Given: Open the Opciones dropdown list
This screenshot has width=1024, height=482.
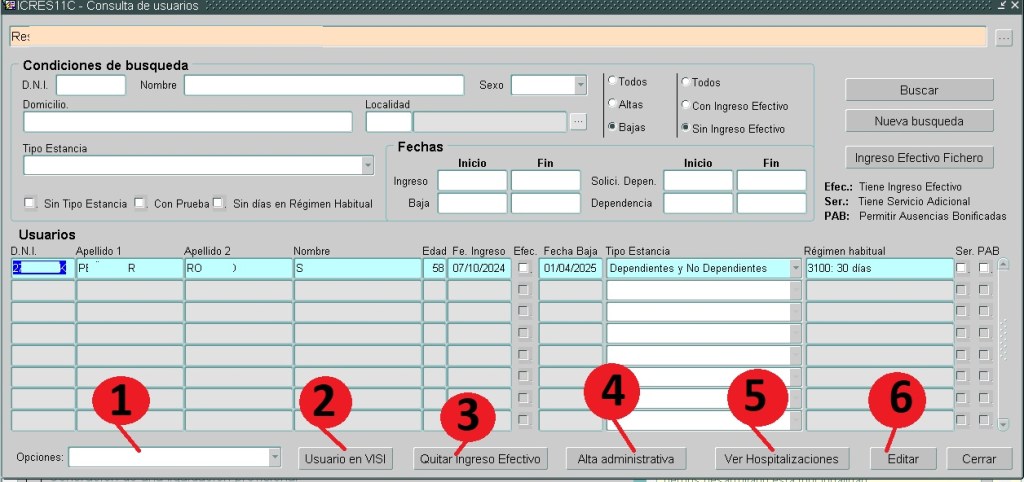Looking at the screenshot, I should 275,457.
